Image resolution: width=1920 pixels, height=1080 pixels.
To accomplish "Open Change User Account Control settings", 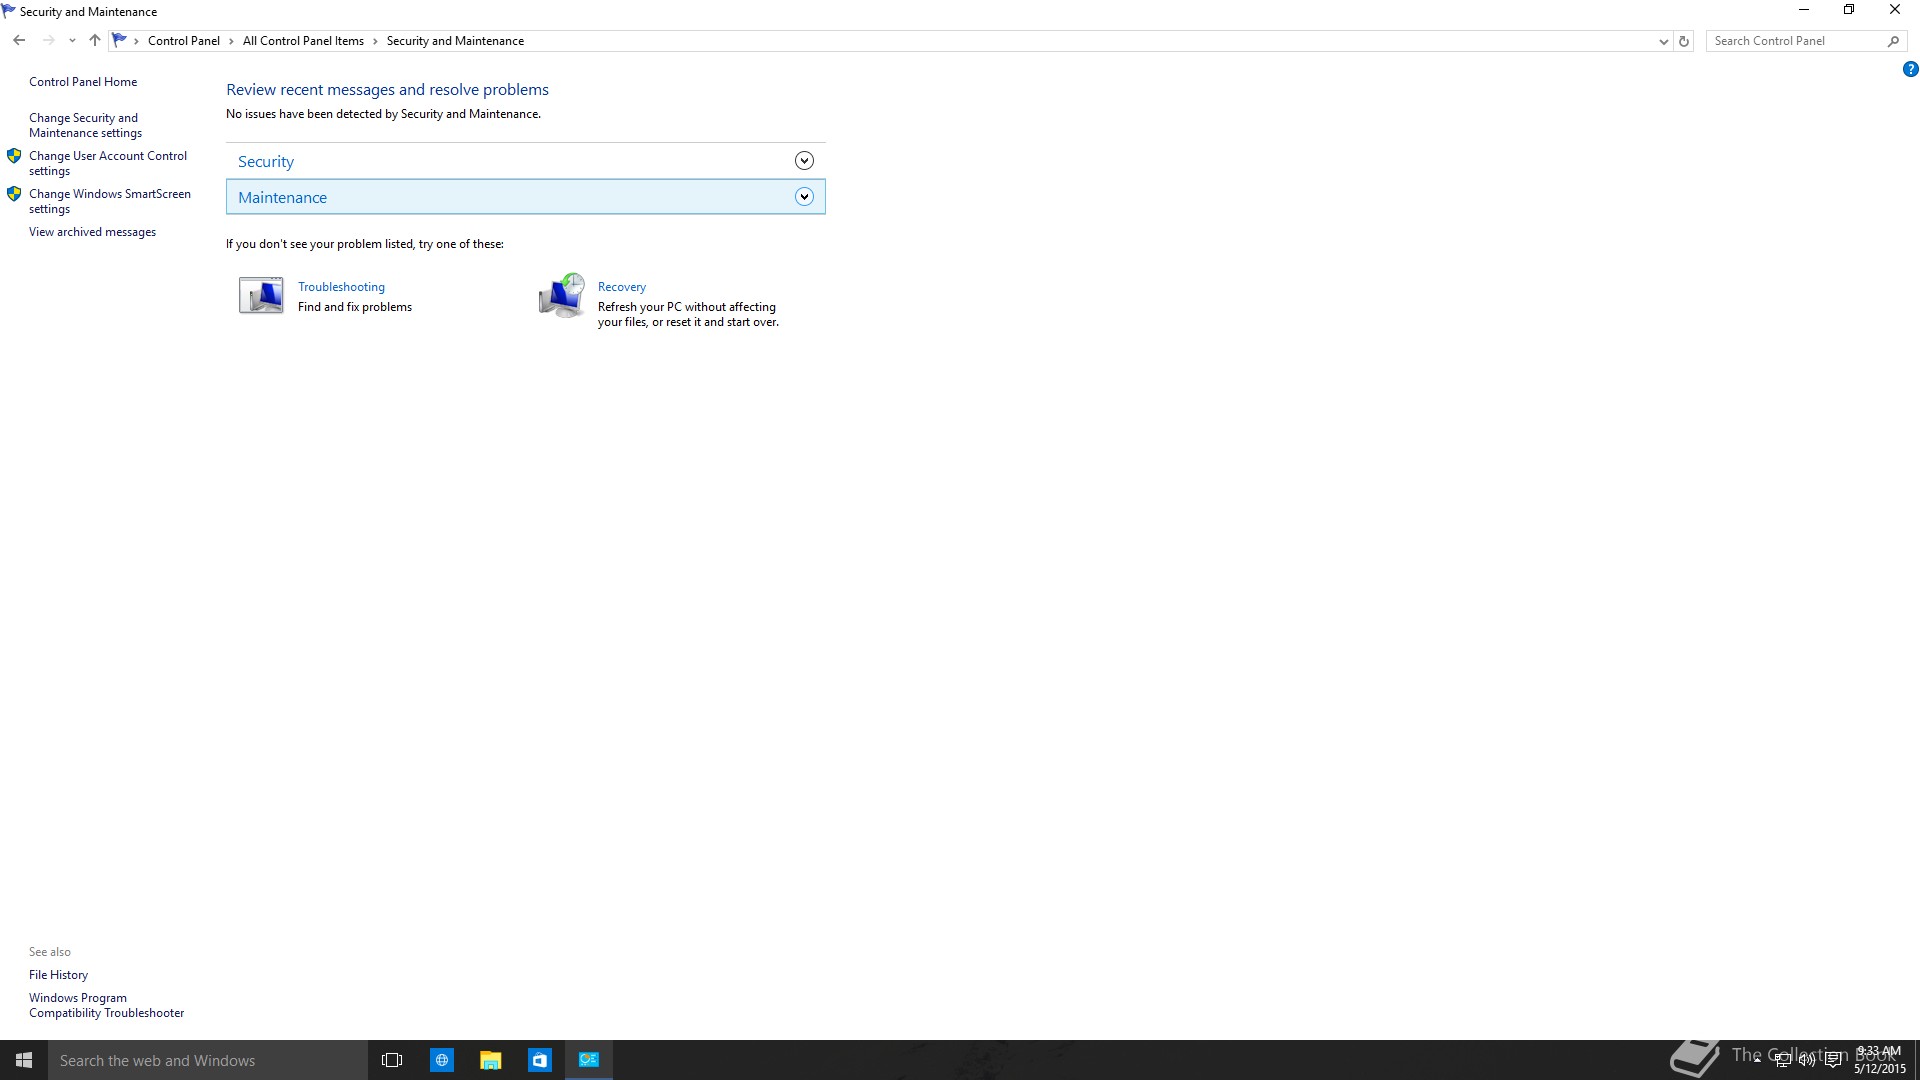I will tap(108, 163).
